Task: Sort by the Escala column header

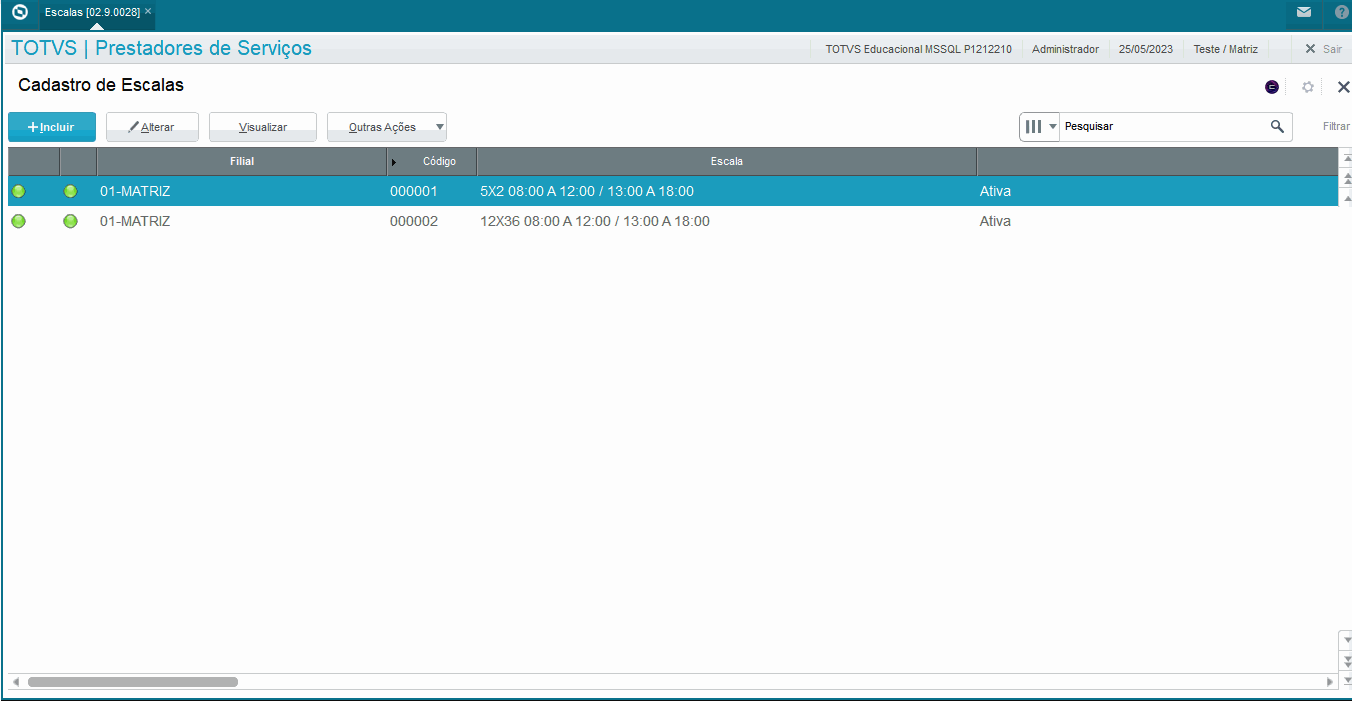Action: tap(727, 161)
